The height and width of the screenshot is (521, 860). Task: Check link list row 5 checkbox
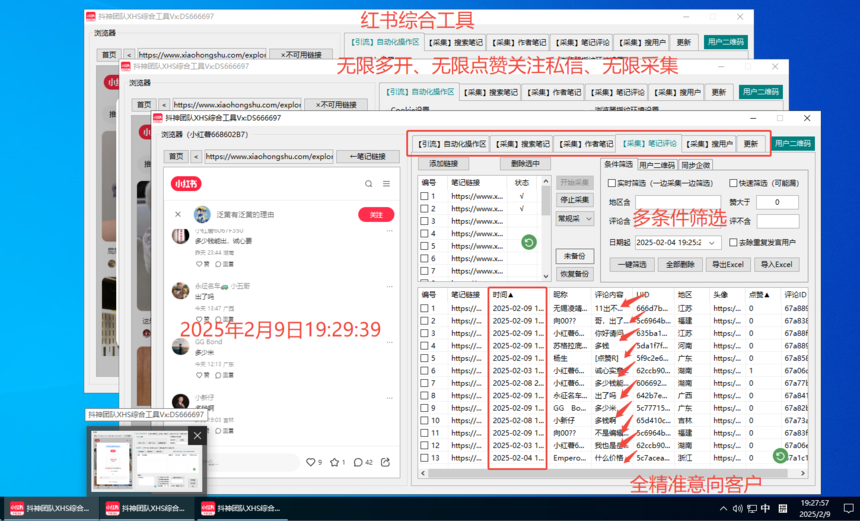click(424, 246)
